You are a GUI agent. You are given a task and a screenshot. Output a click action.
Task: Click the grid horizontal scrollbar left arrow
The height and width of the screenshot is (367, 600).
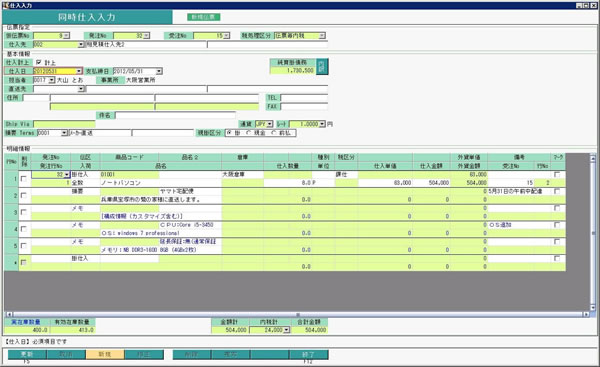click(x=9, y=314)
